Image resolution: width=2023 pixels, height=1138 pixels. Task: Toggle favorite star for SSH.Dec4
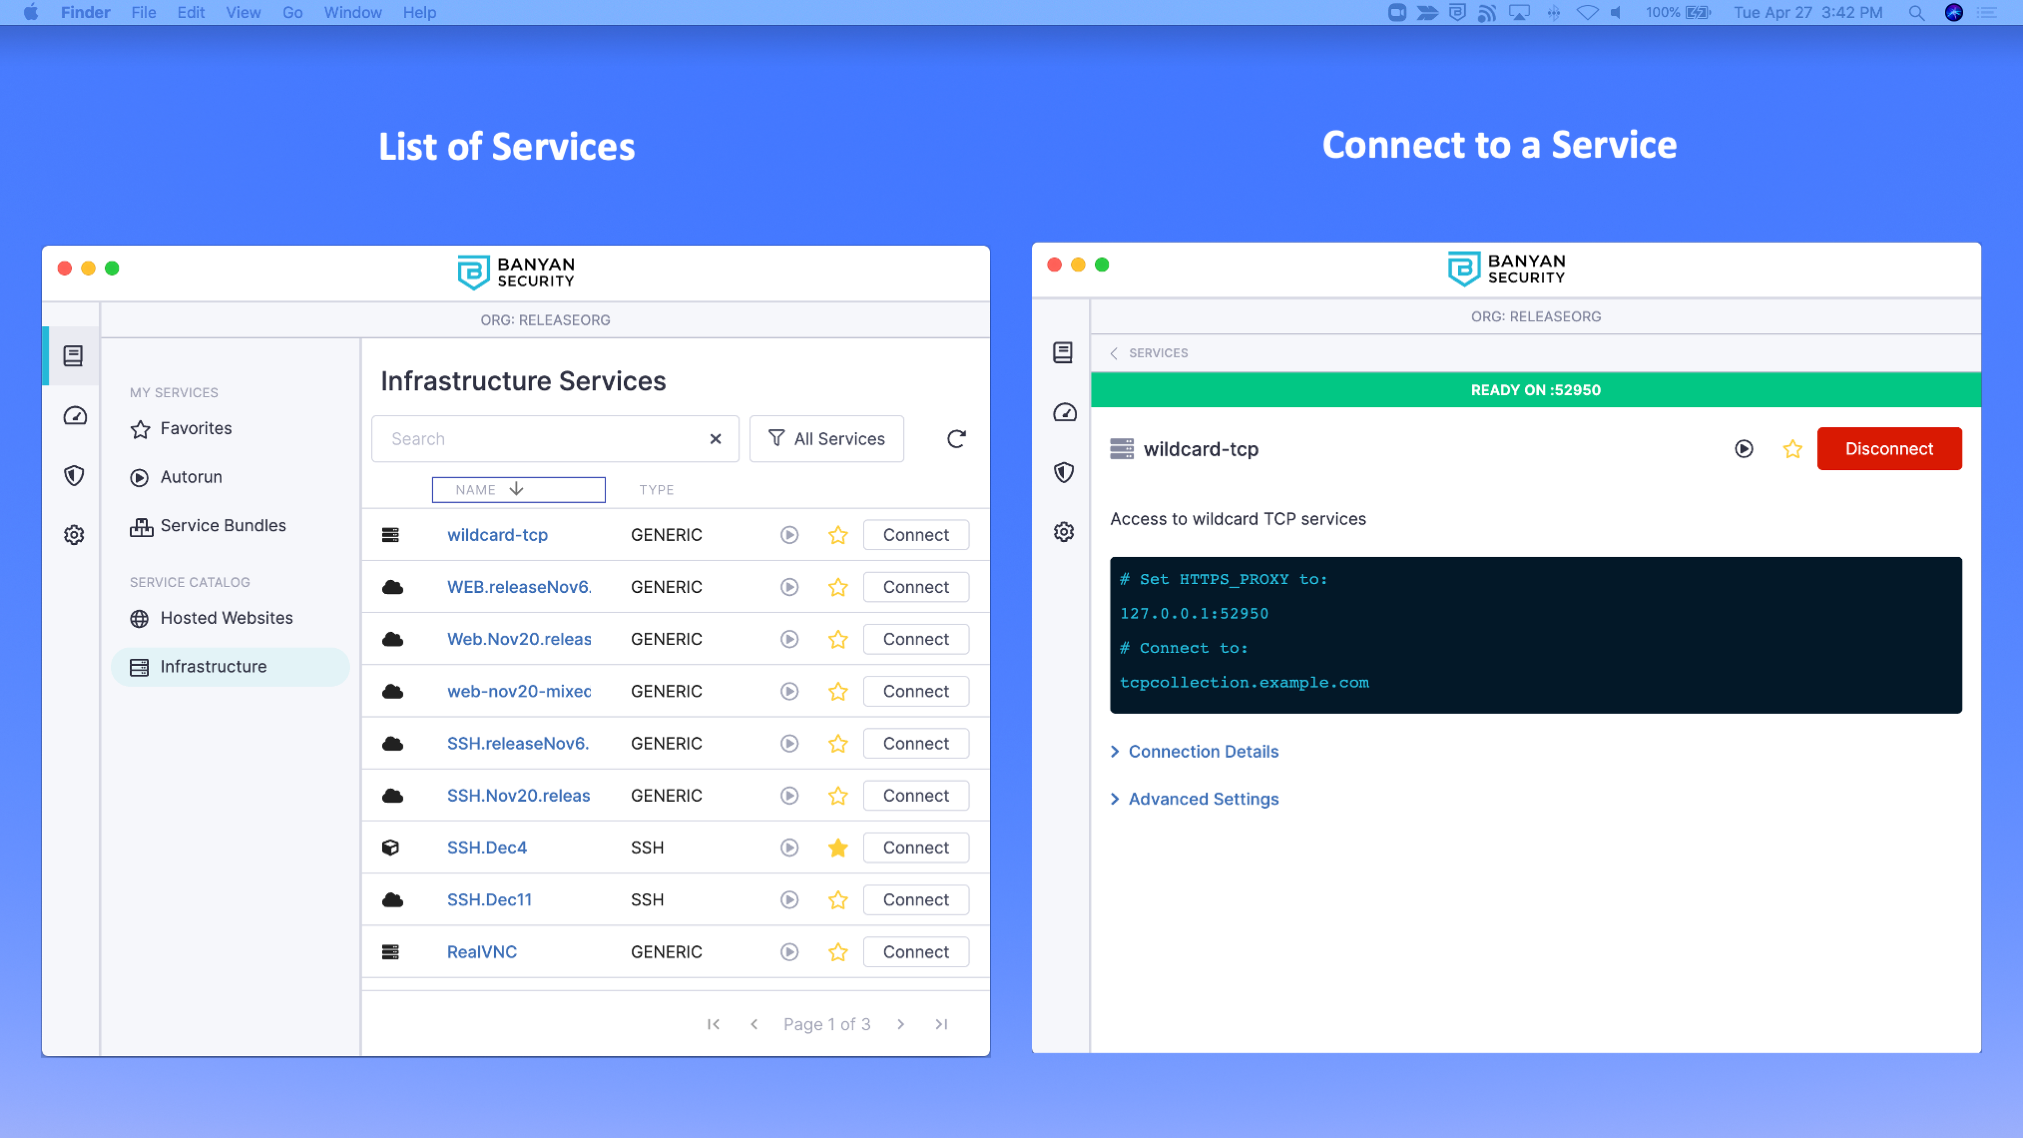click(838, 848)
